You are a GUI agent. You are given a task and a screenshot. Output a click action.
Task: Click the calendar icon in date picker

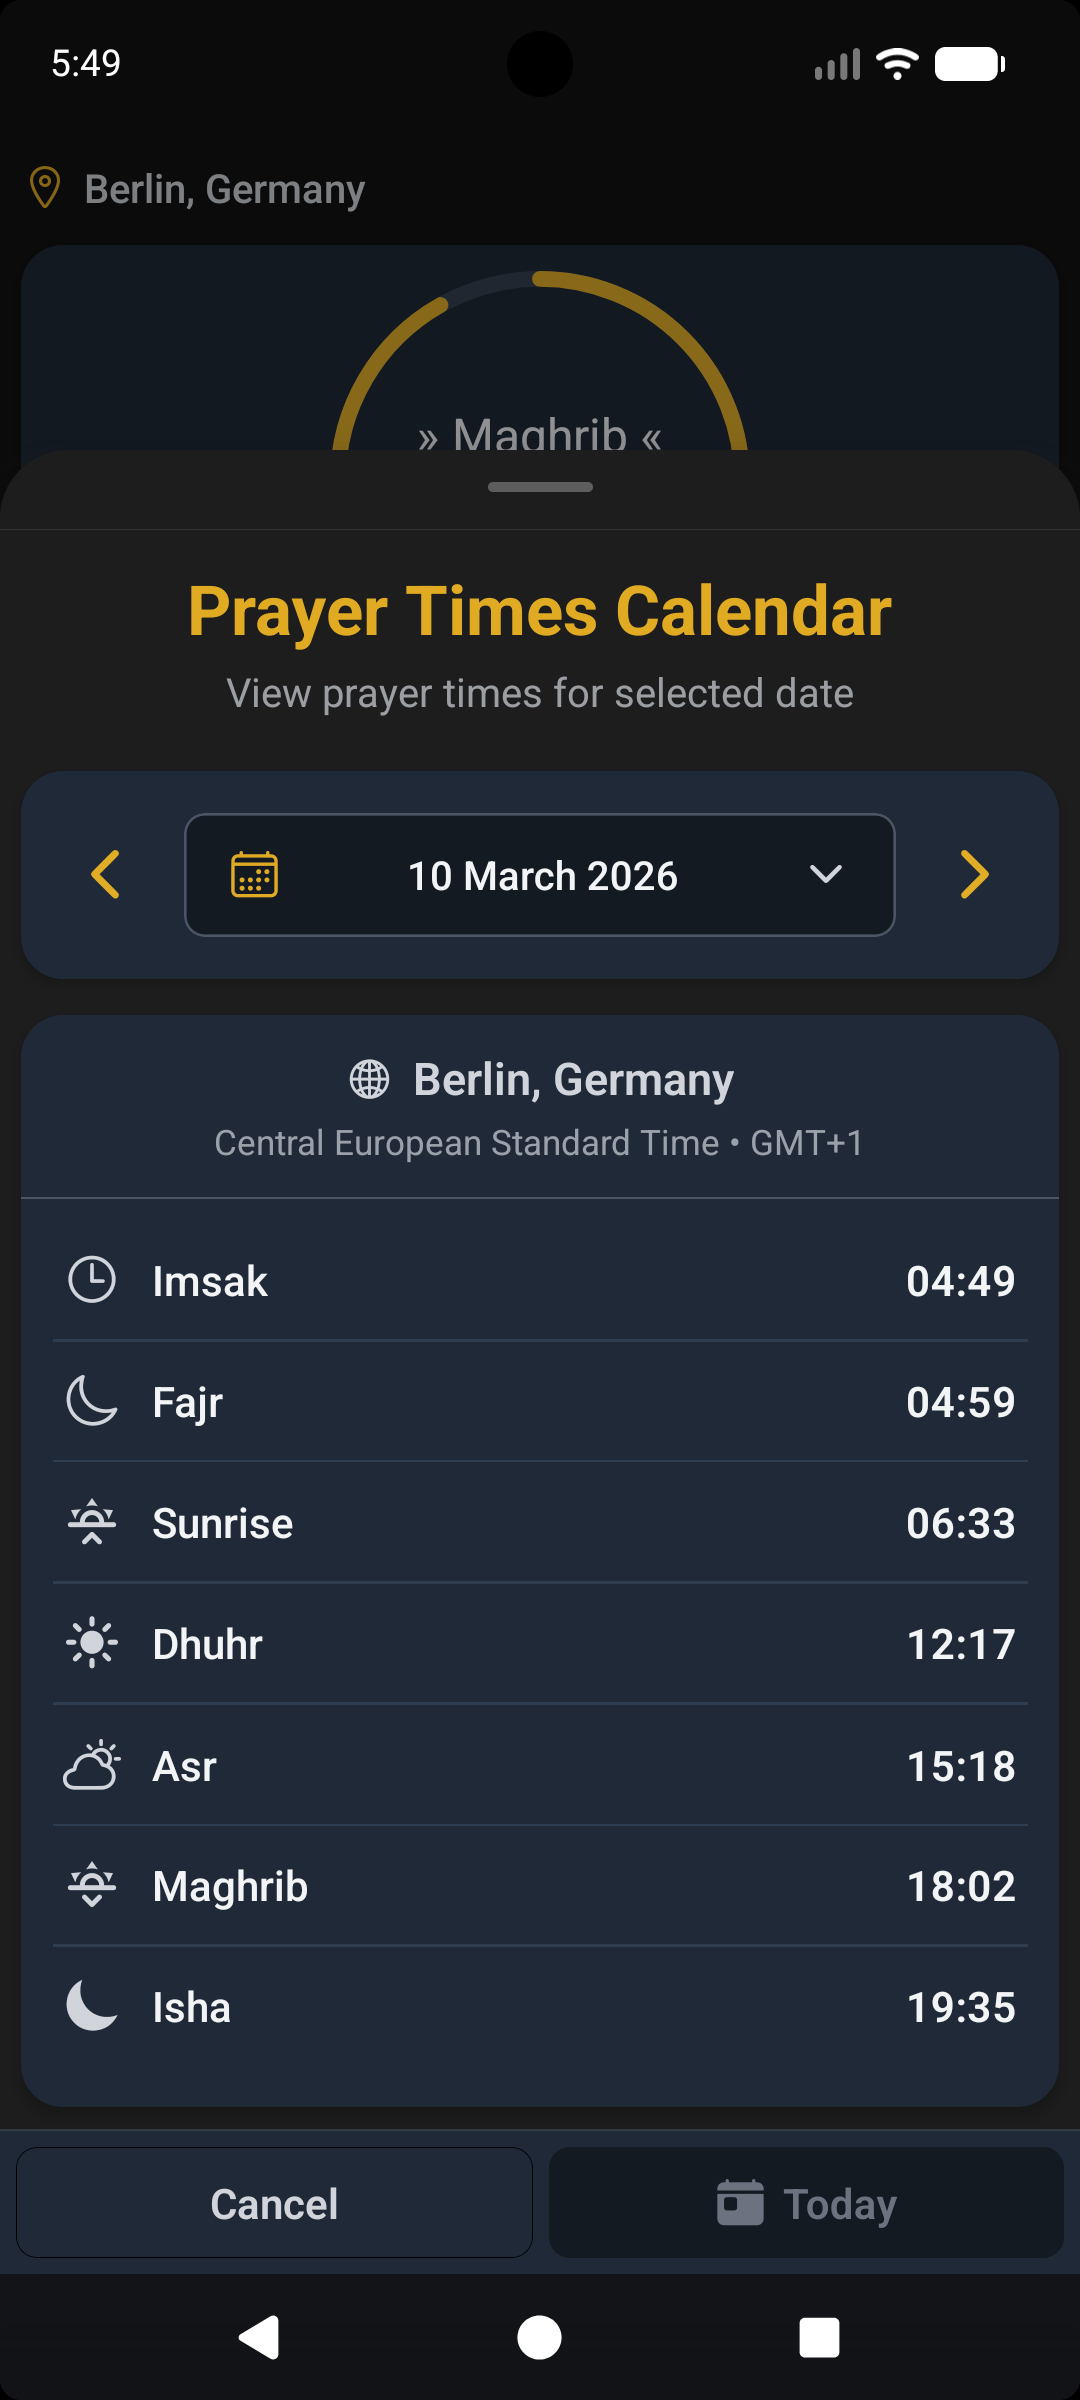click(255, 875)
